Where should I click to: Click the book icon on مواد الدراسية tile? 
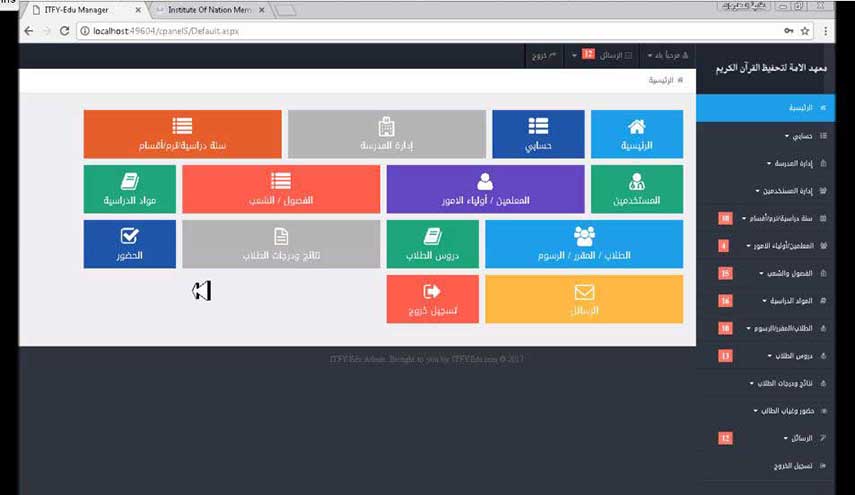point(129,182)
